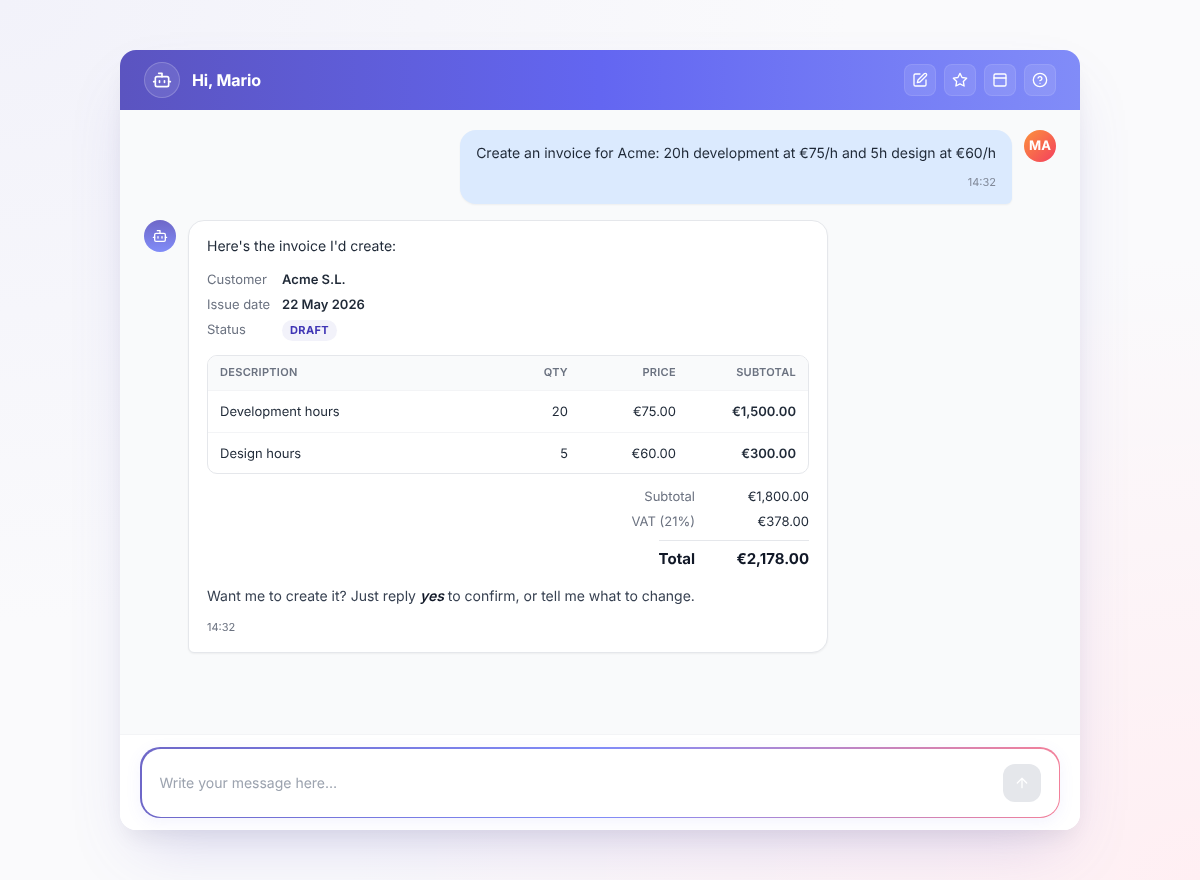
Task: Click the bold 'Total' label
Action: [677, 559]
